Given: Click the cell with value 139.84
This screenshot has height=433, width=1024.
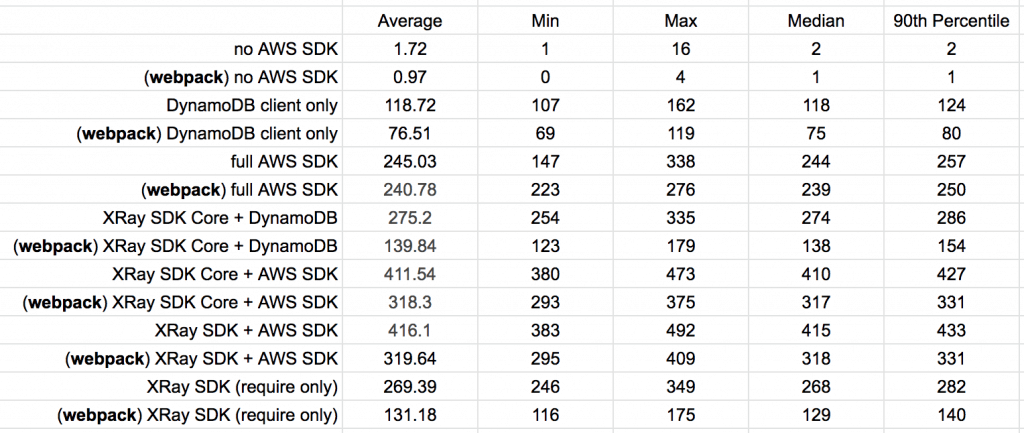Looking at the screenshot, I should click(x=410, y=245).
